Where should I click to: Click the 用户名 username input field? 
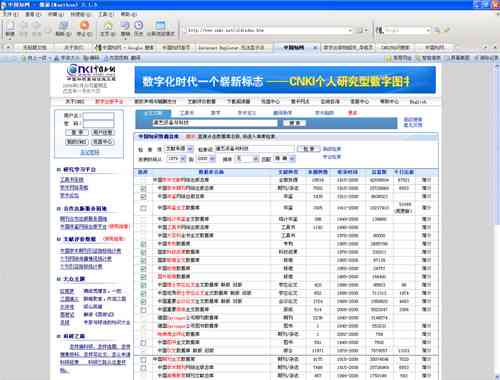99,116
